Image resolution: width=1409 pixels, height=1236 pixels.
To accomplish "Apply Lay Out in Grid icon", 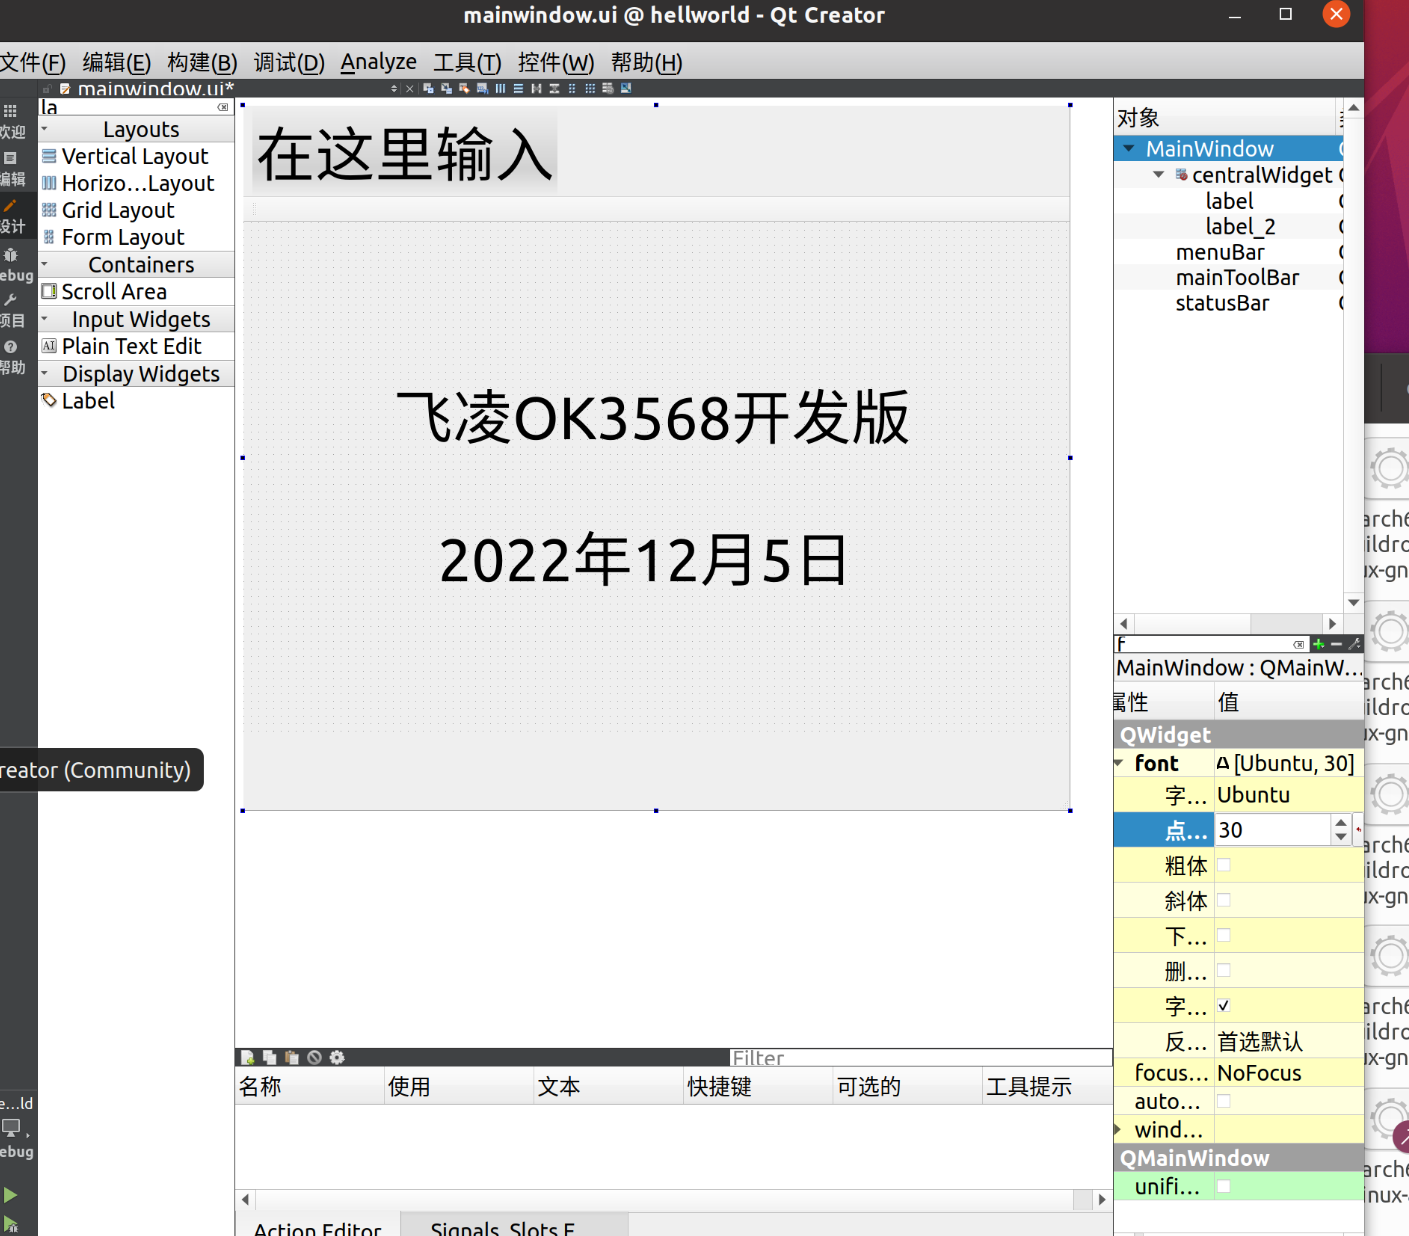I will [x=590, y=88].
